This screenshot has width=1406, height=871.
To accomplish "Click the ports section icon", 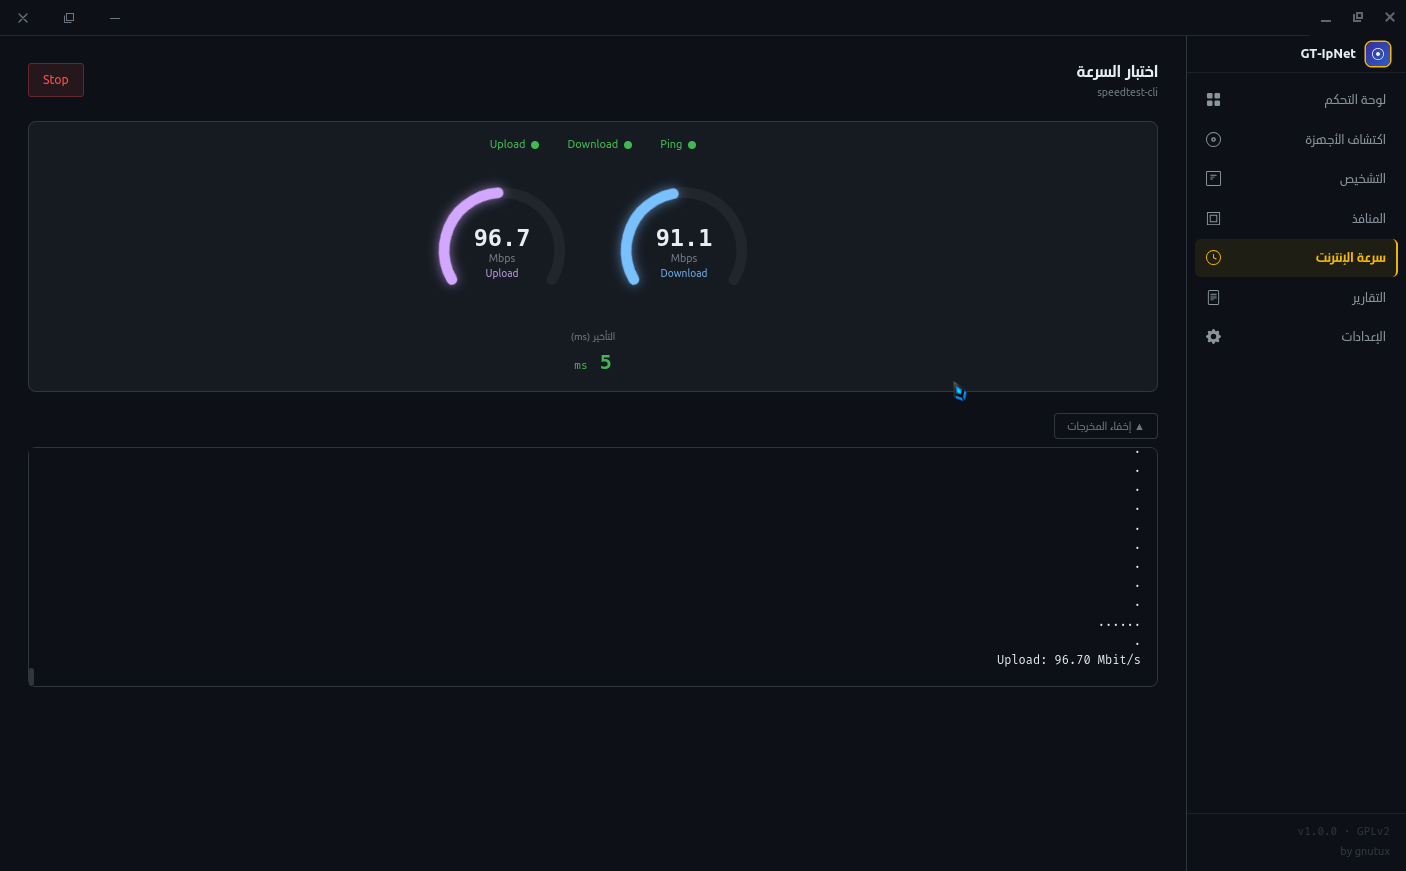I will pyautogui.click(x=1213, y=218).
